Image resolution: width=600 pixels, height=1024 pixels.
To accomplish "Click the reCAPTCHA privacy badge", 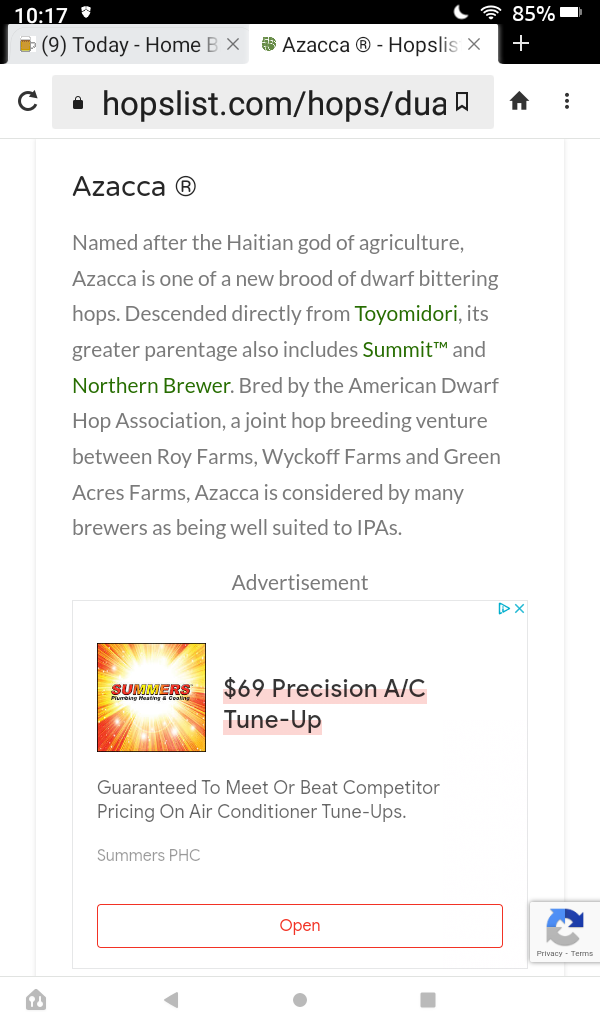I will (x=565, y=932).
